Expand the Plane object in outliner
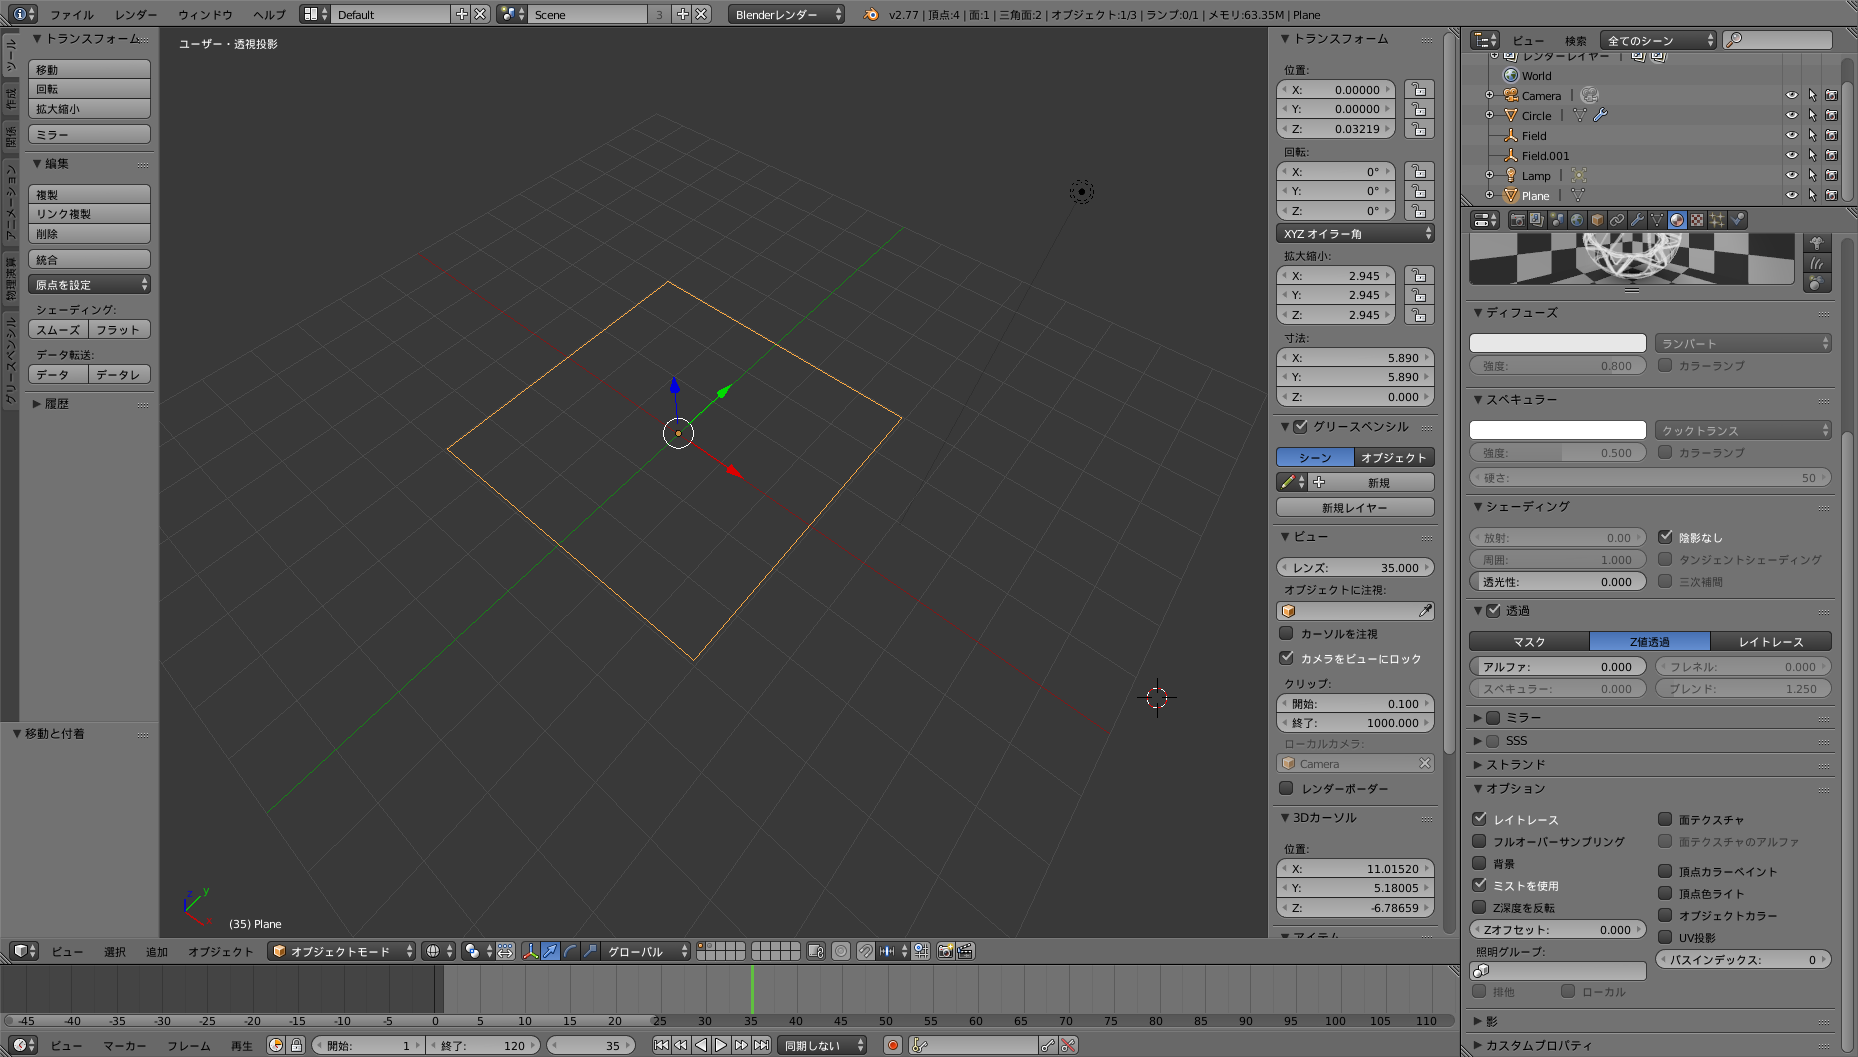The height and width of the screenshot is (1057, 1858). click(x=1489, y=195)
